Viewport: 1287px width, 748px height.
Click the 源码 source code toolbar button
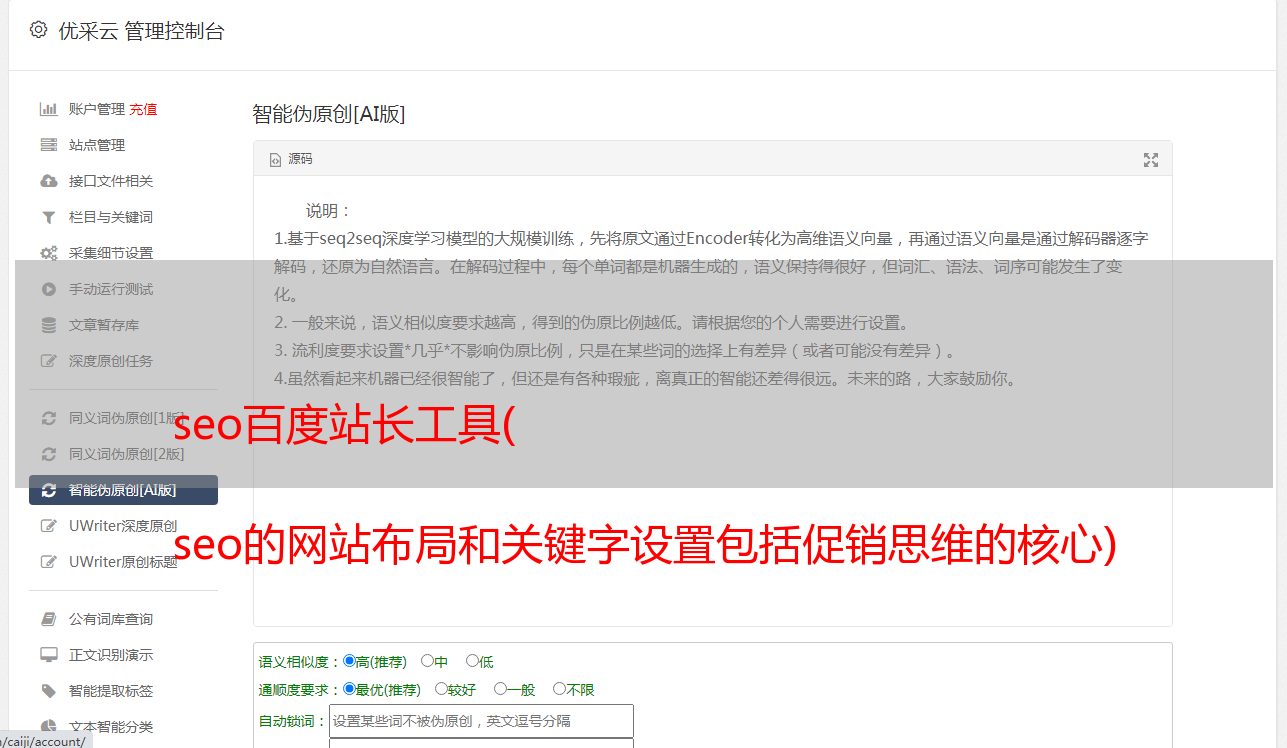[291, 159]
